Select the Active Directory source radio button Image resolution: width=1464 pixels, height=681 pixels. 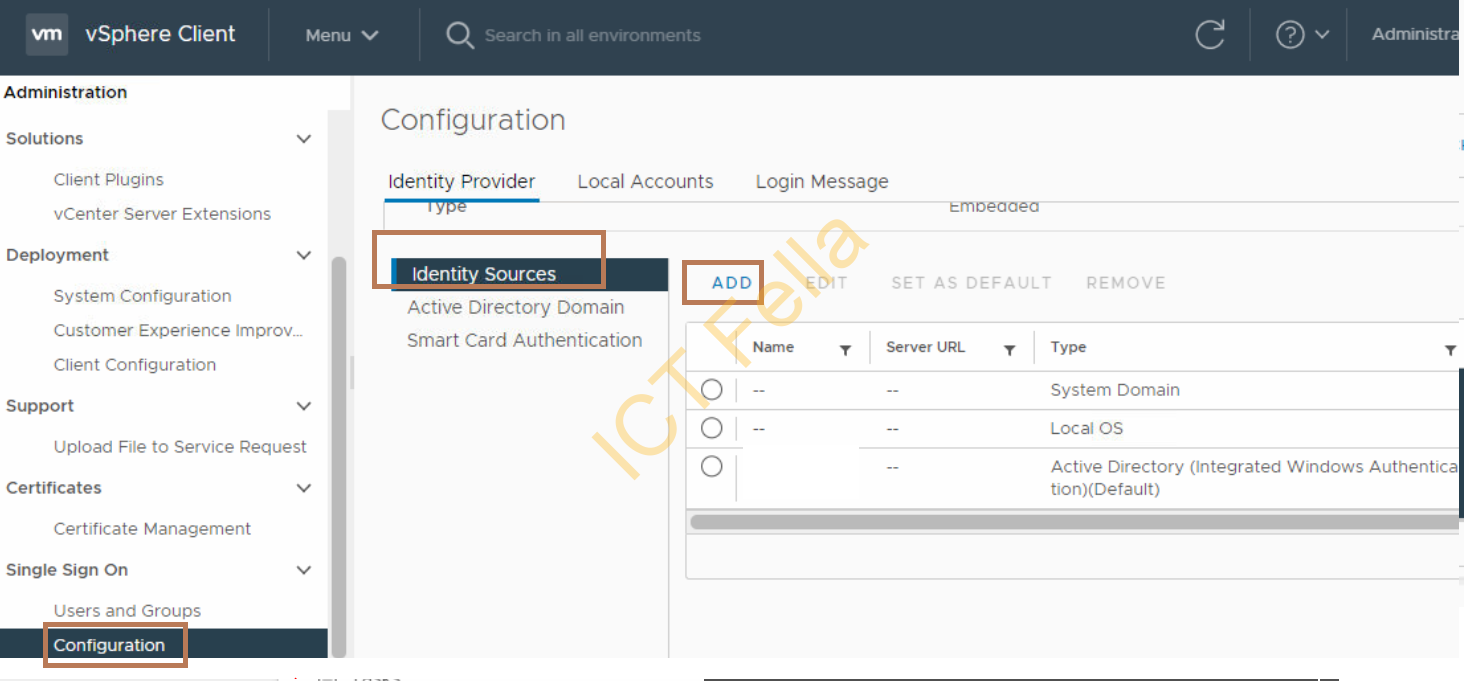[x=711, y=466]
